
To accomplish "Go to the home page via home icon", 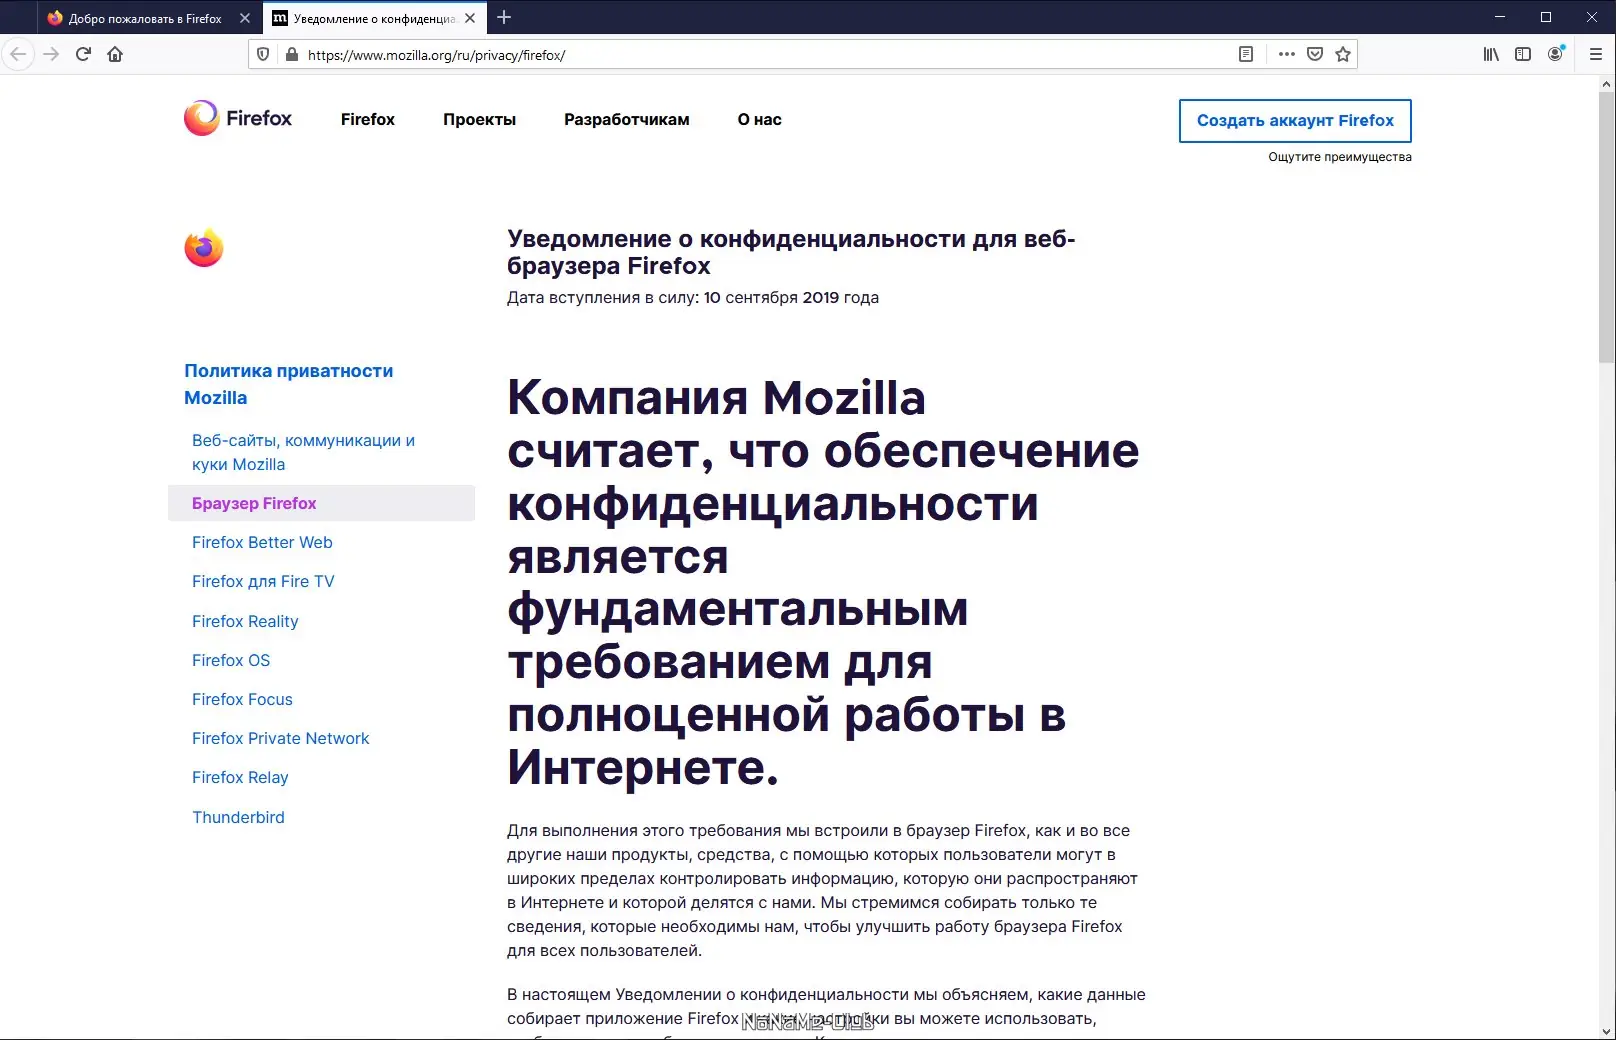I will [x=115, y=54].
